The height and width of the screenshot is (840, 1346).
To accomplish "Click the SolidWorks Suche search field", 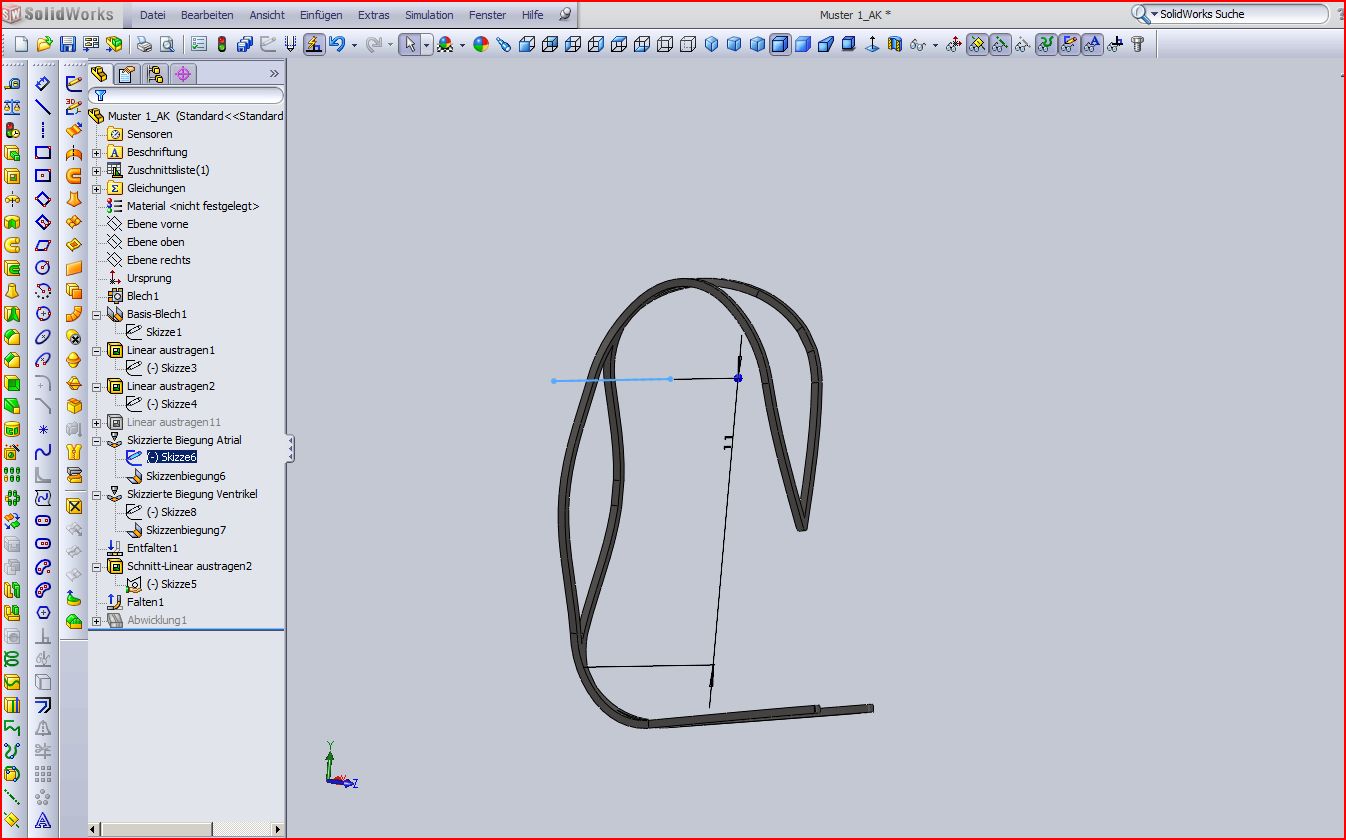I will pos(1240,14).
